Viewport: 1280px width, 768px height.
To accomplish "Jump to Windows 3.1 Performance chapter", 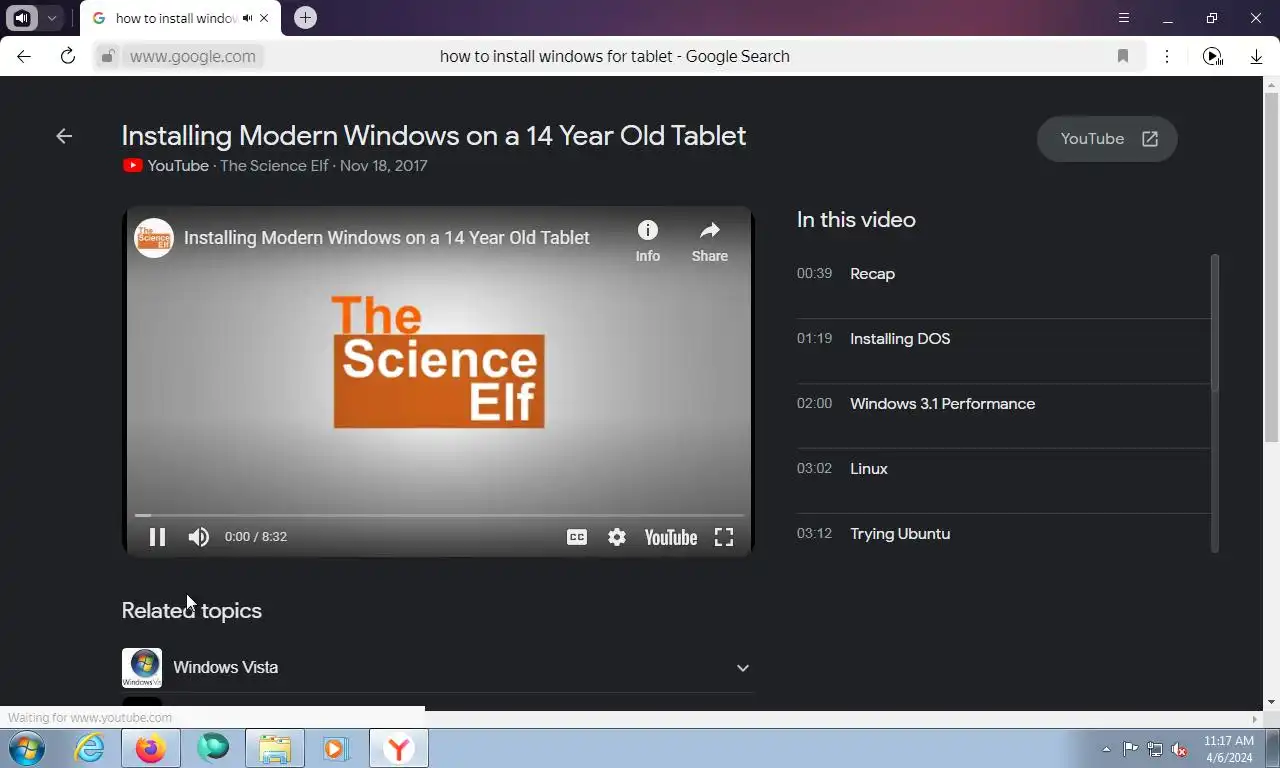I will [x=1003, y=404].
